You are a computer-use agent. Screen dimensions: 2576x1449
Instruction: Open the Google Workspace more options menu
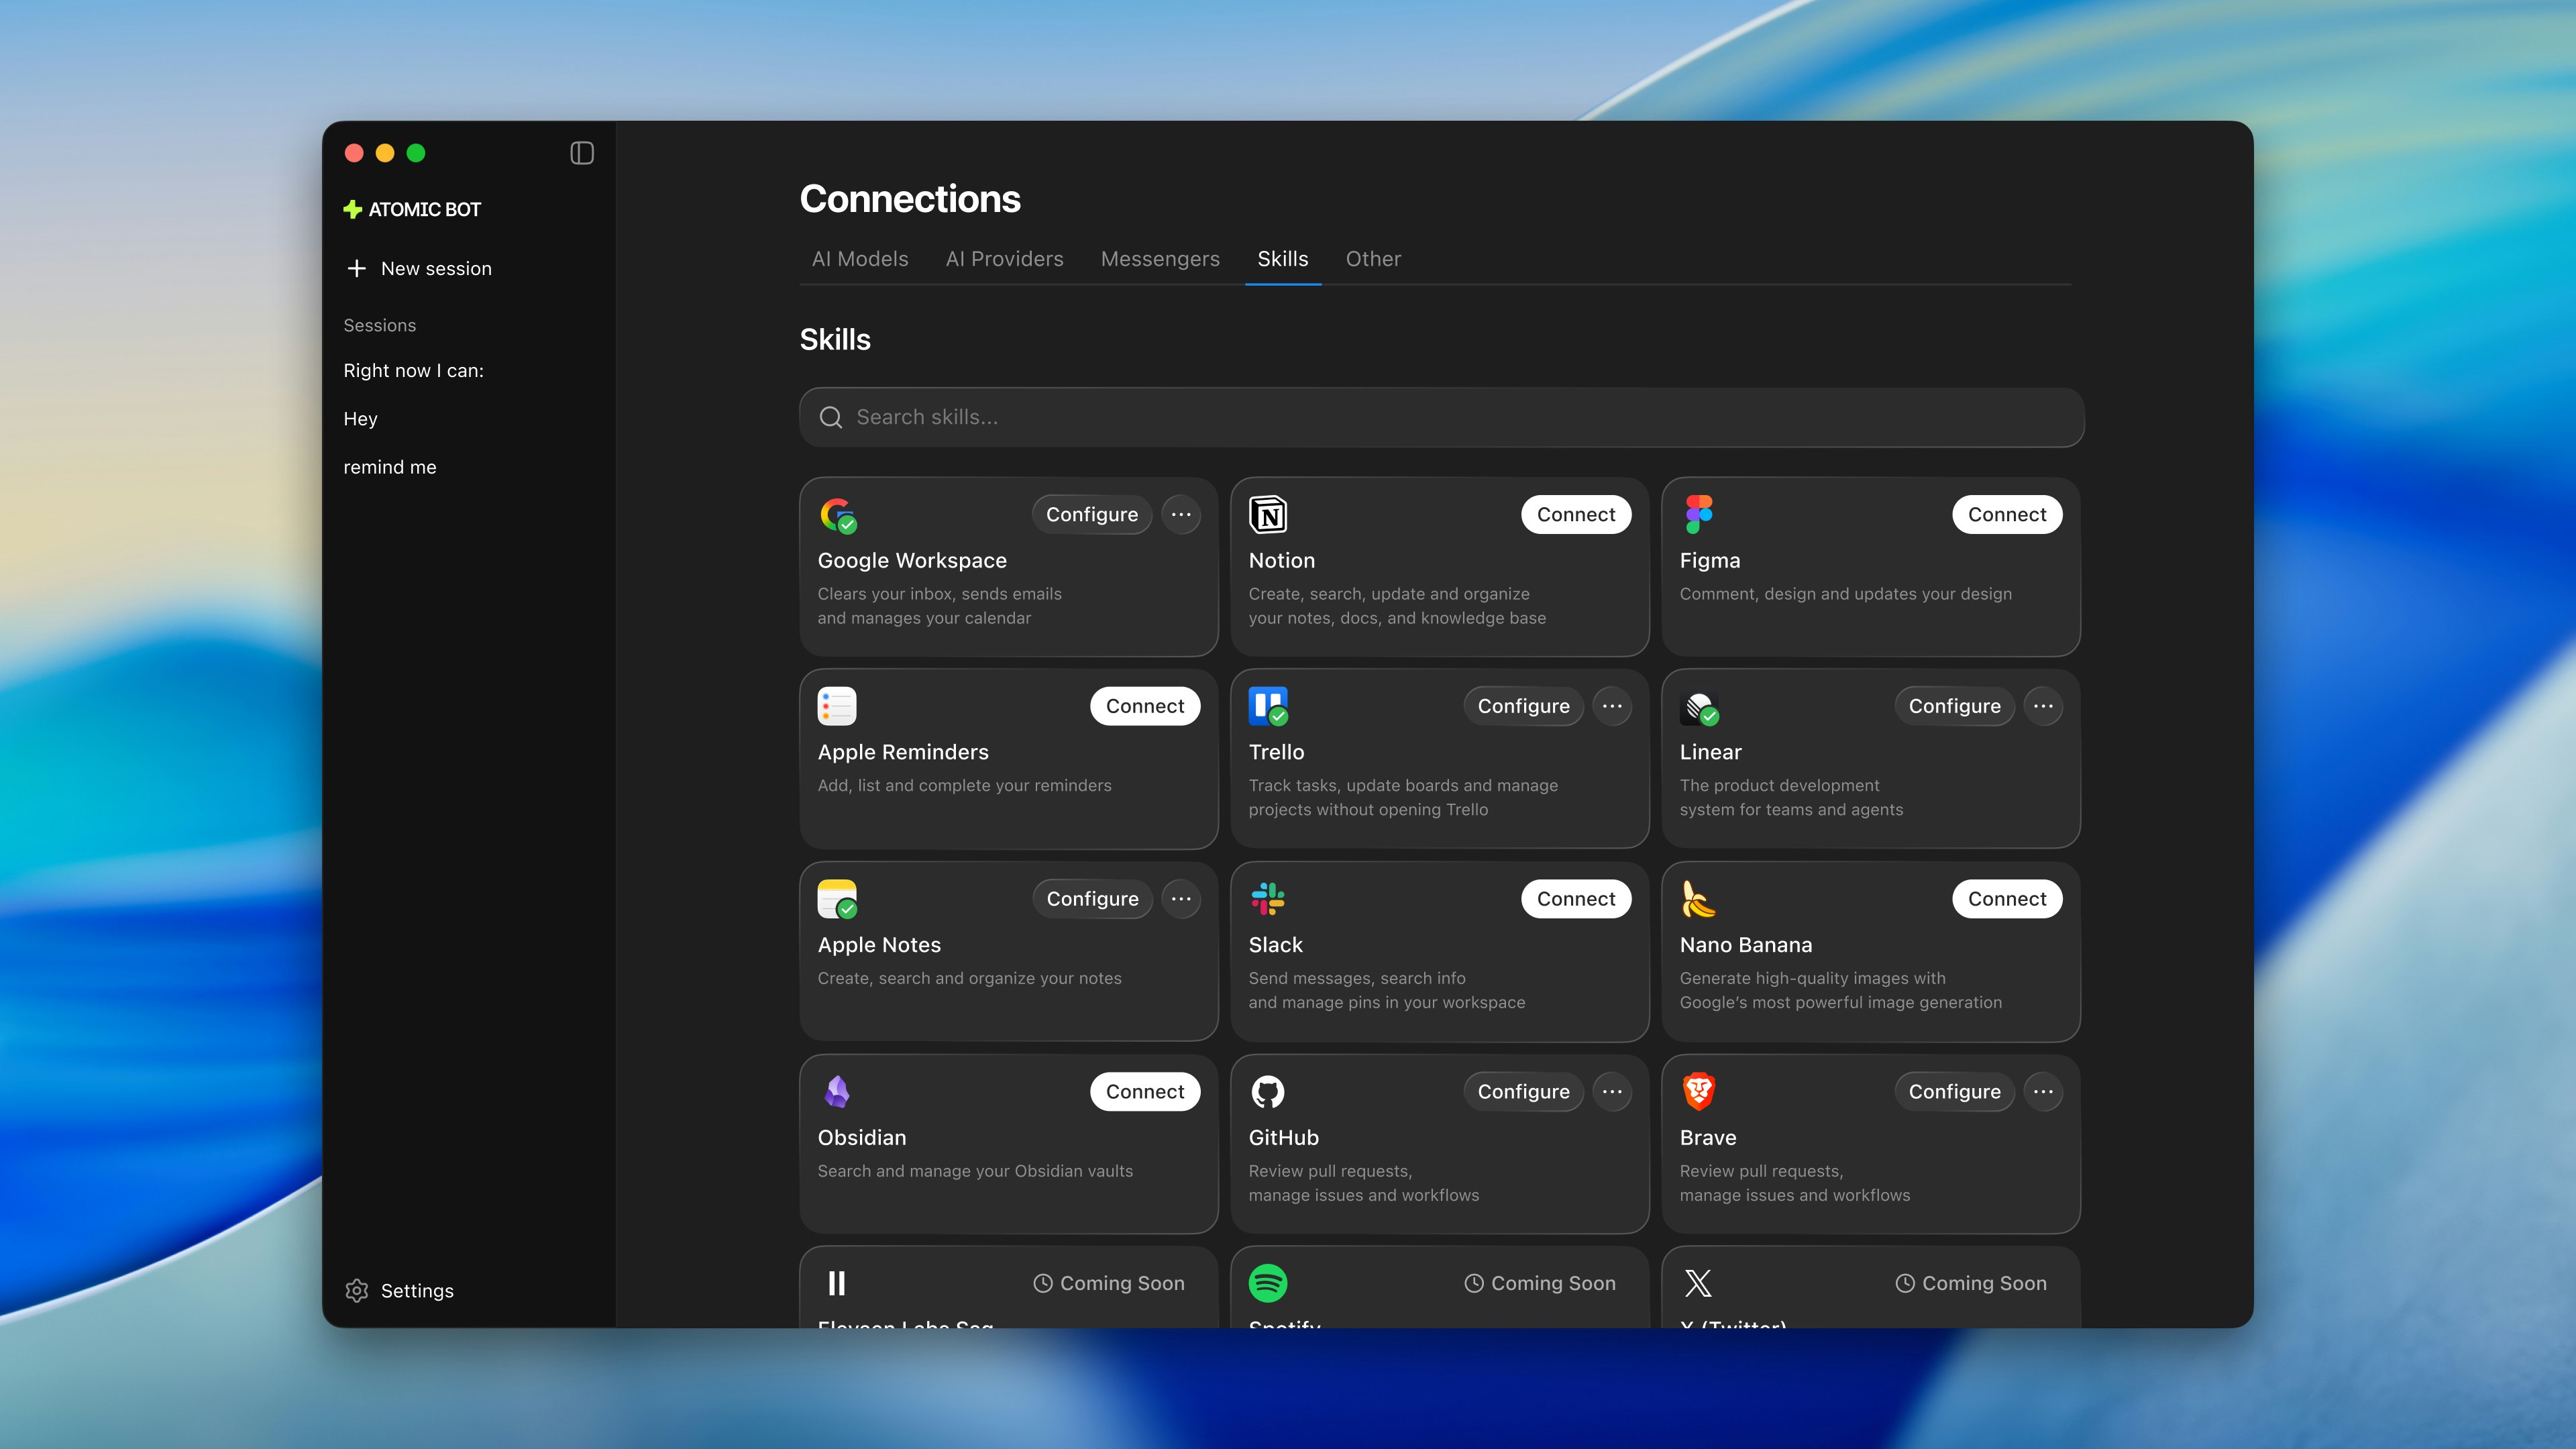tap(1181, 514)
